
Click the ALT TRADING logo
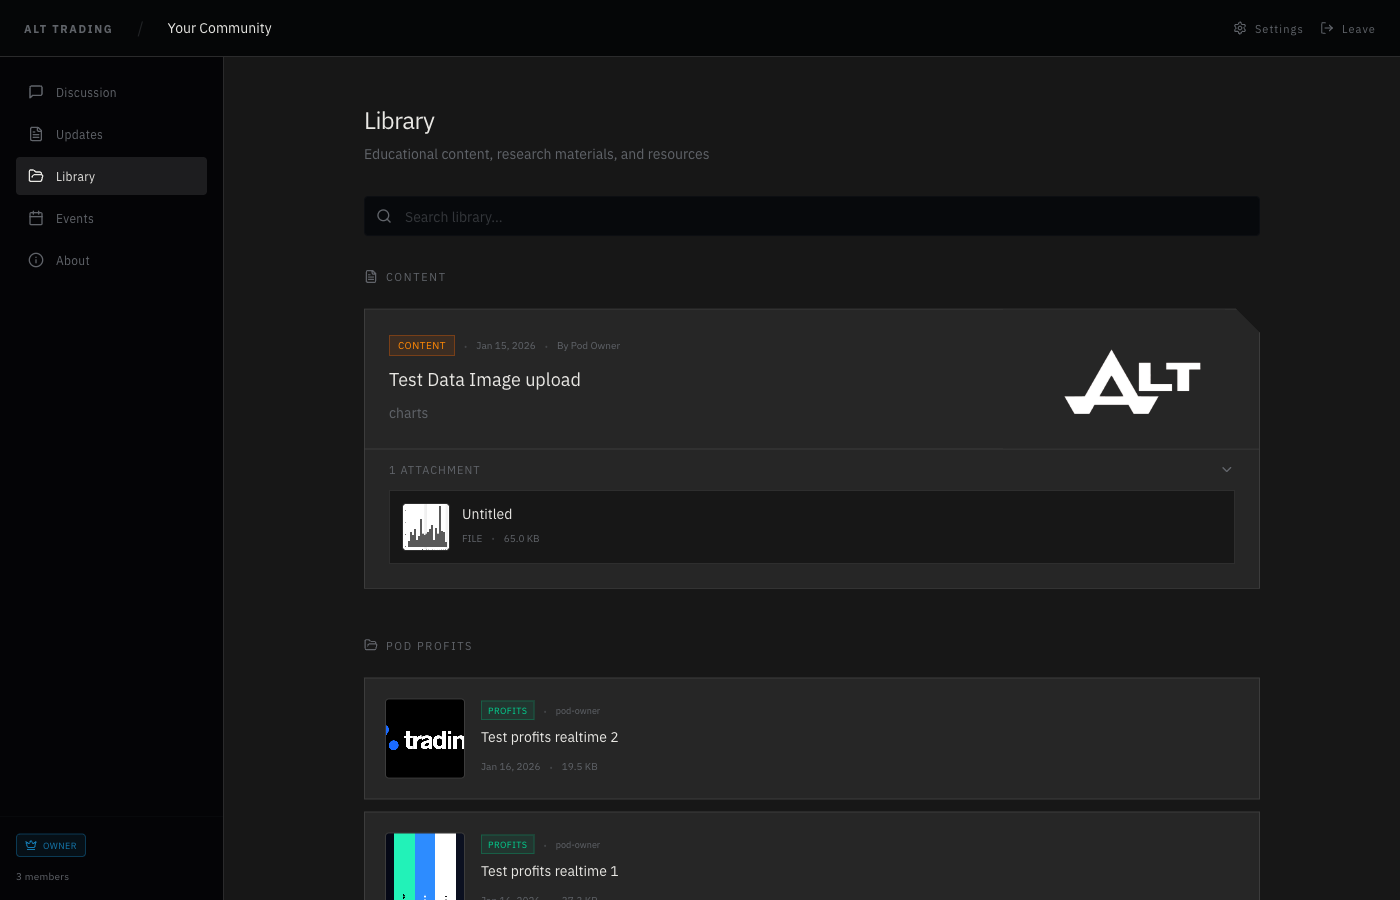coord(68,28)
